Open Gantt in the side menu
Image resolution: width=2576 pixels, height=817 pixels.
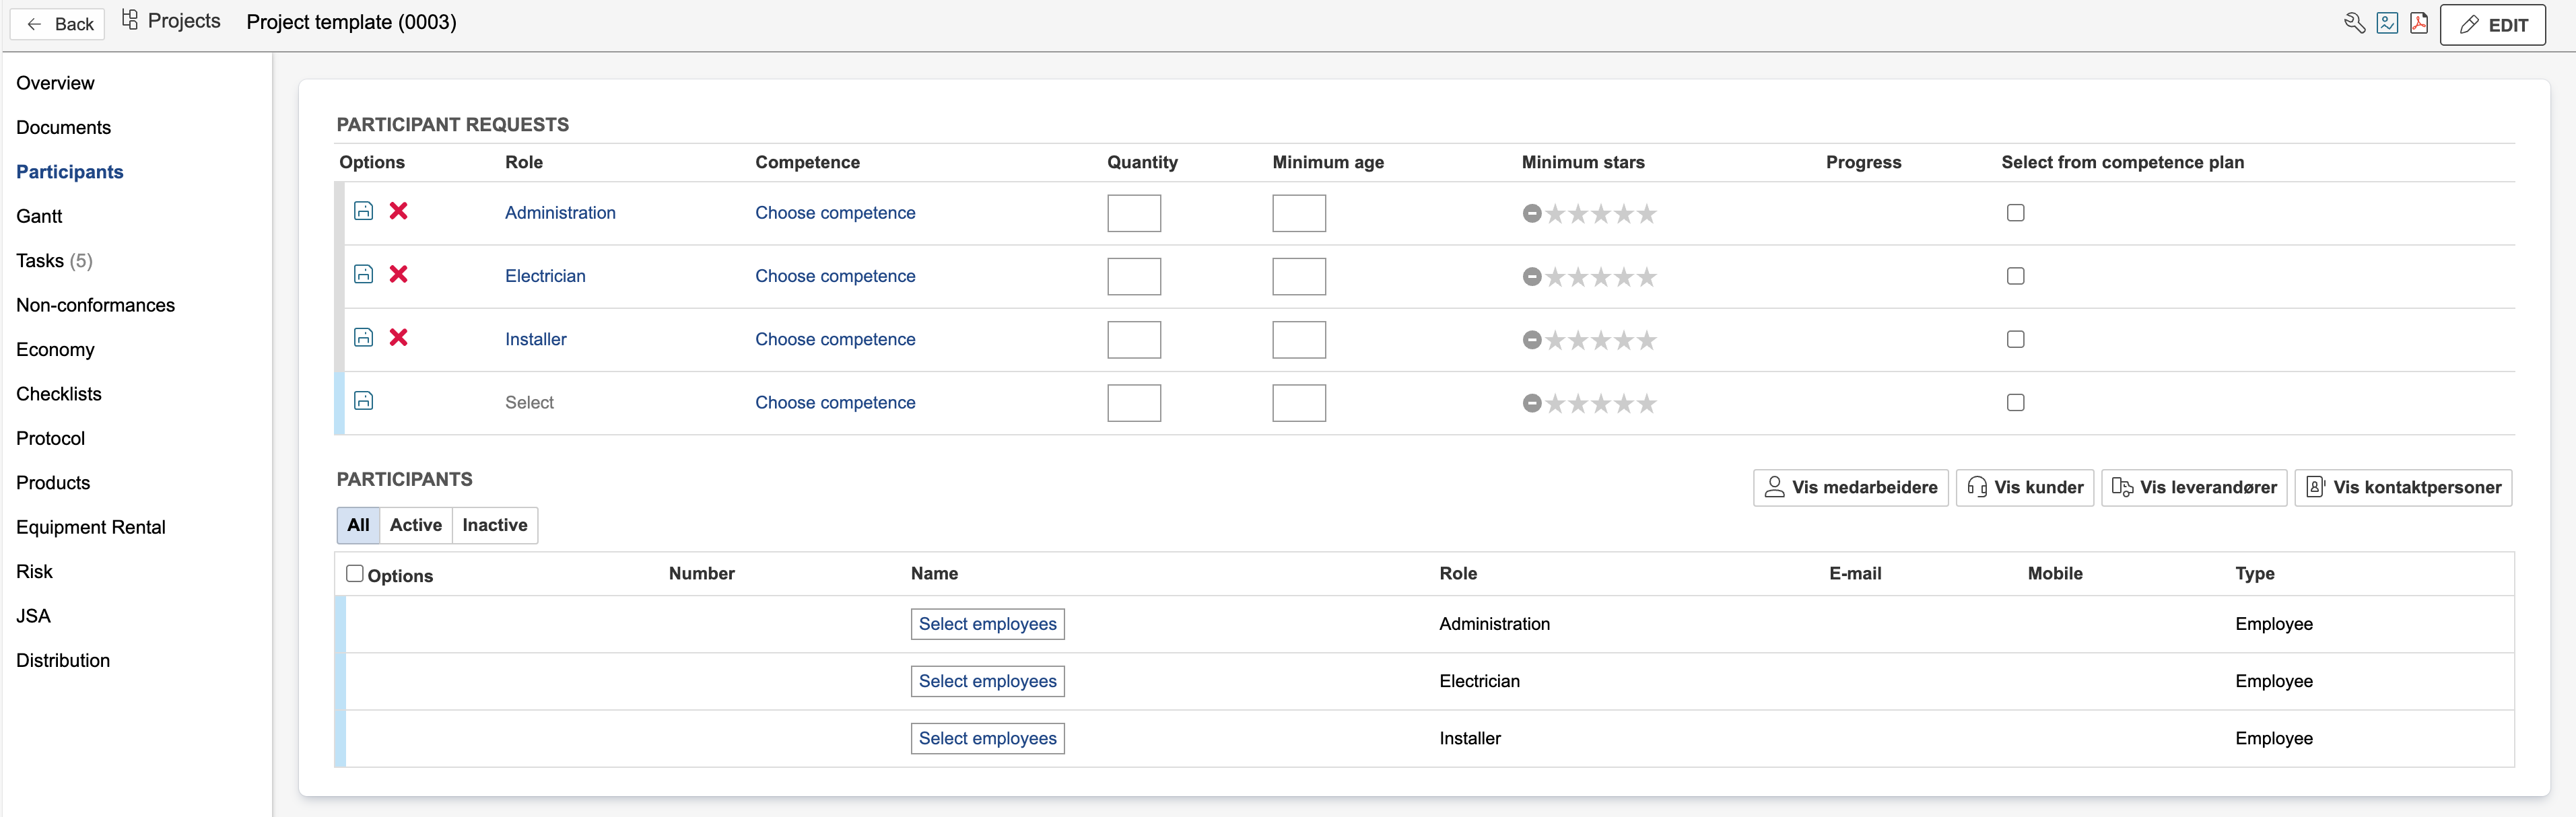pyautogui.click(x=39, y=216)
